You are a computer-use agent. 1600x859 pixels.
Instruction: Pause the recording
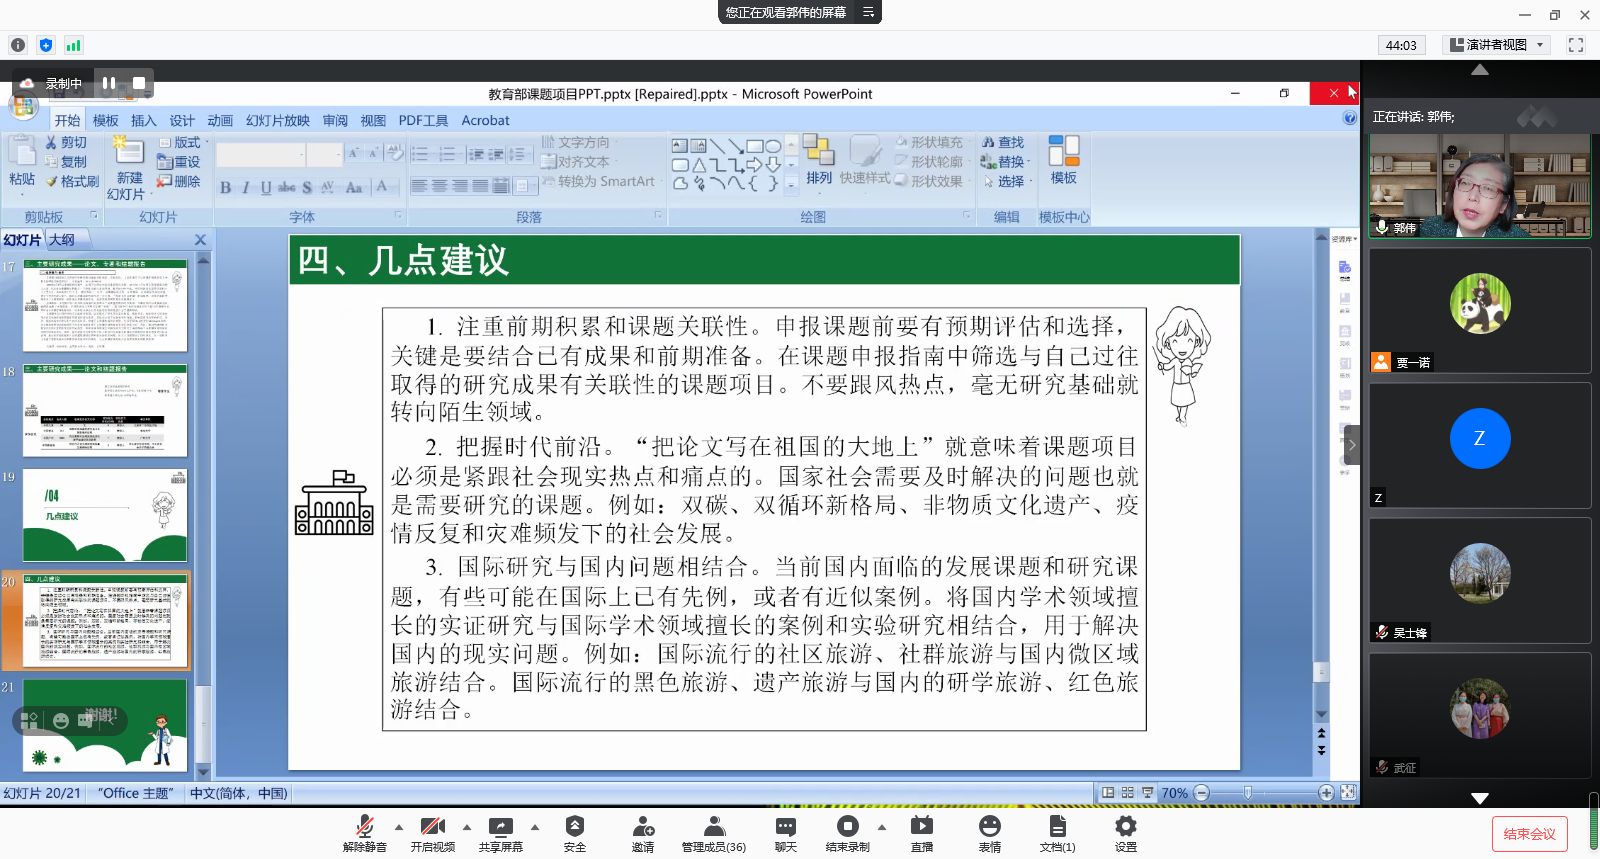point(109,83)
